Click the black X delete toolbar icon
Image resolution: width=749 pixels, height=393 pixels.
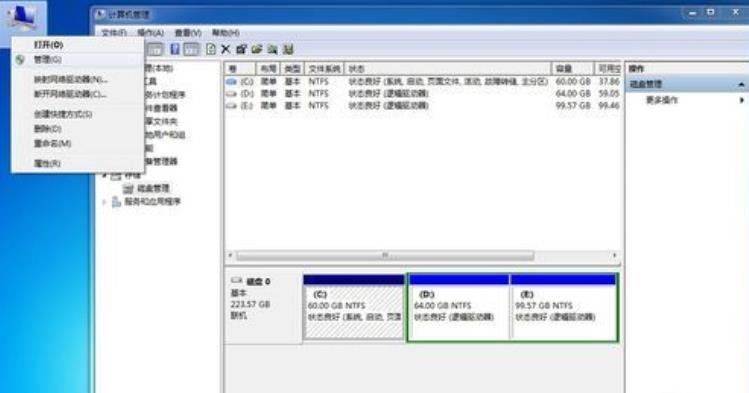pos(225,49)
